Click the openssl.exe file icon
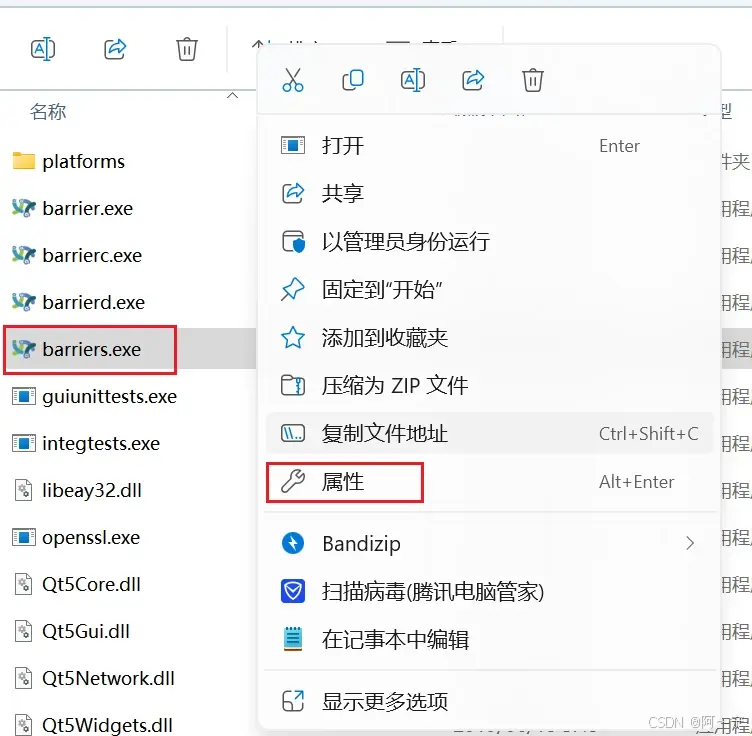 click(24, 537)
